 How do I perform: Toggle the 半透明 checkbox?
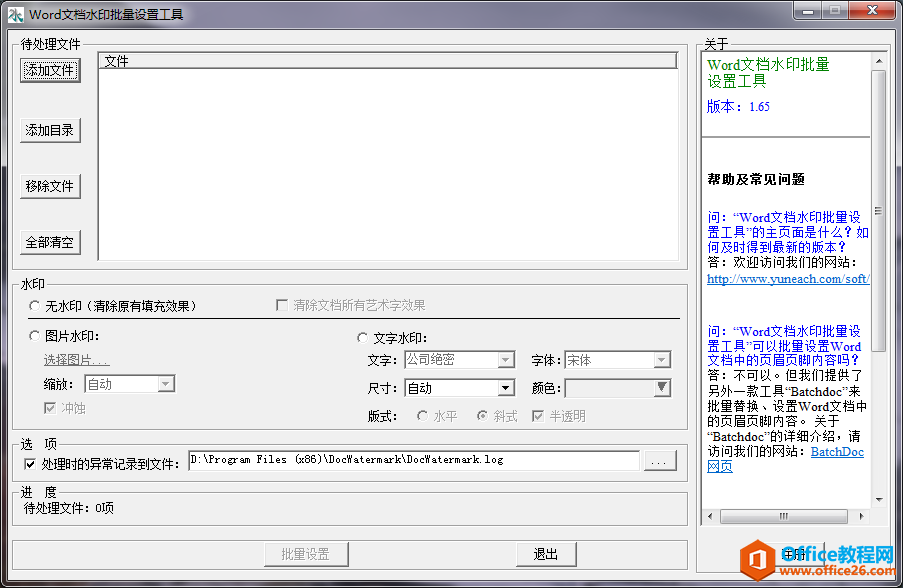coord(538,416)
